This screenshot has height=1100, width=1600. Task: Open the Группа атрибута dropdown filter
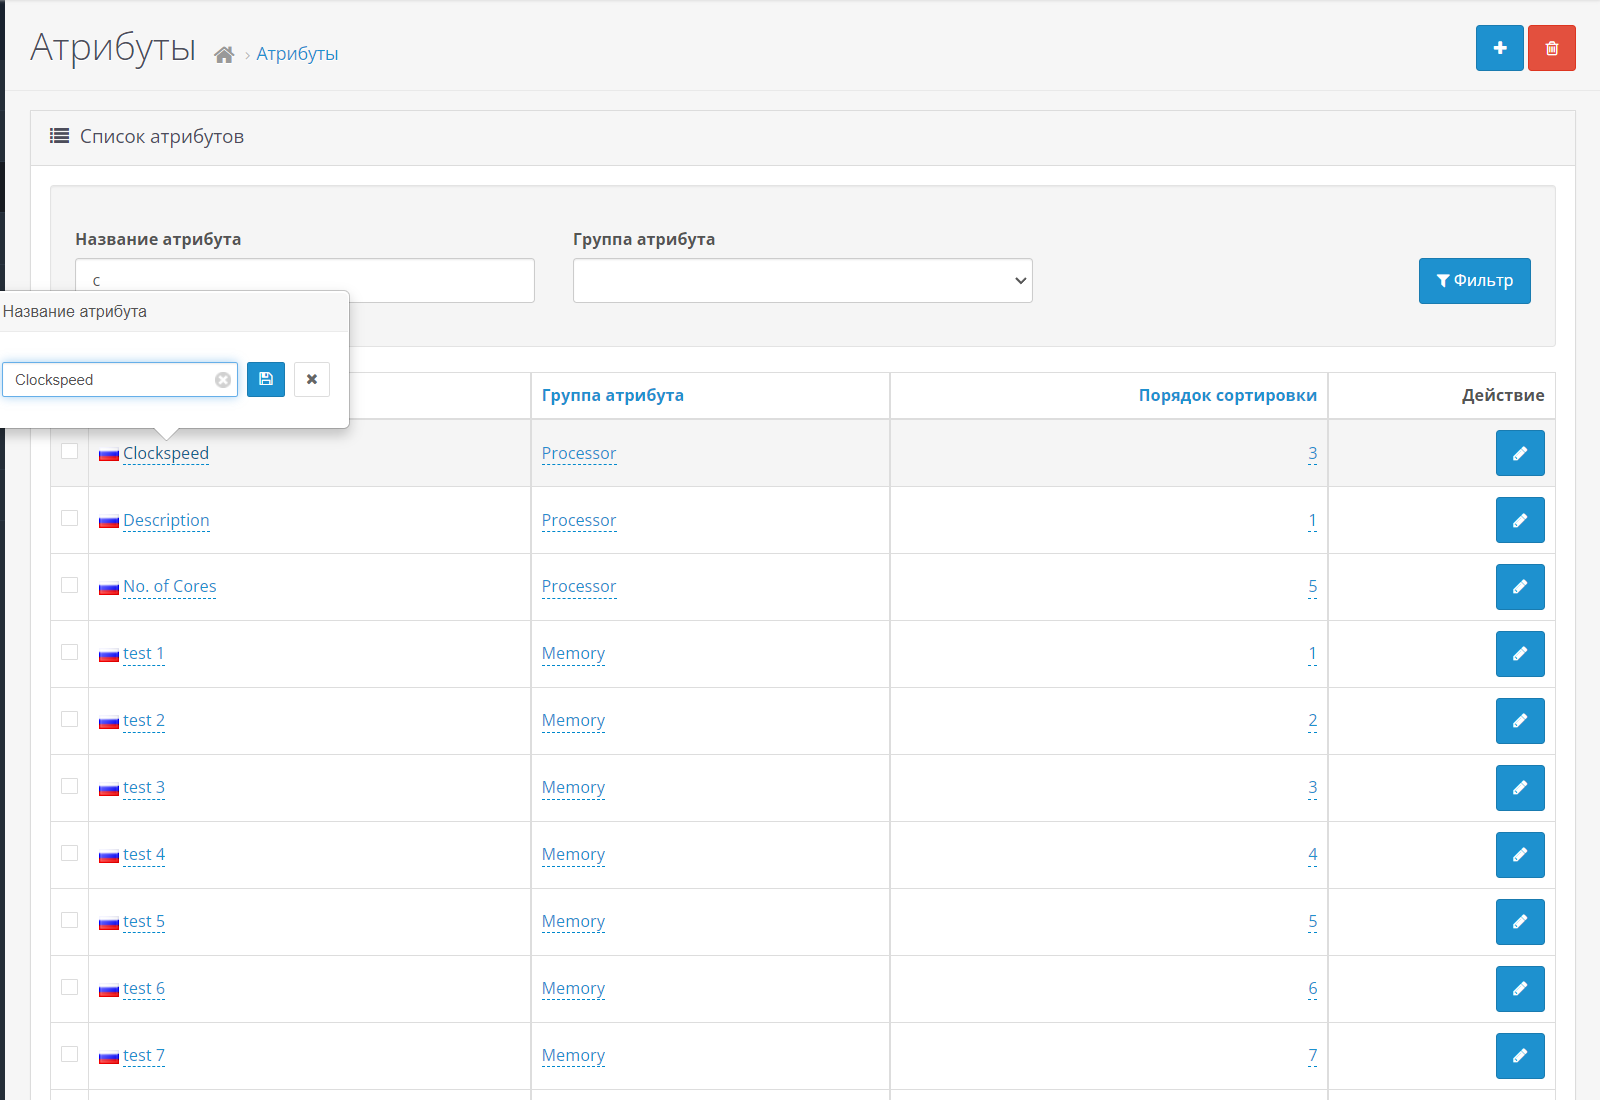pyautogui.click(x=802, y=281)
